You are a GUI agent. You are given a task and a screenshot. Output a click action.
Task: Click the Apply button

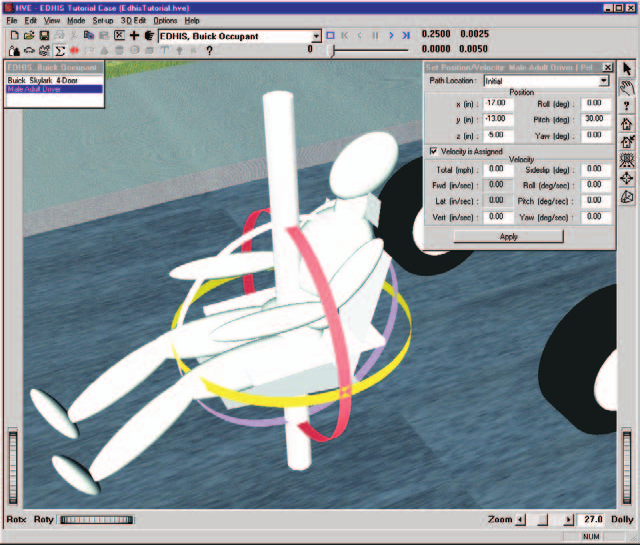pos(508,236)
